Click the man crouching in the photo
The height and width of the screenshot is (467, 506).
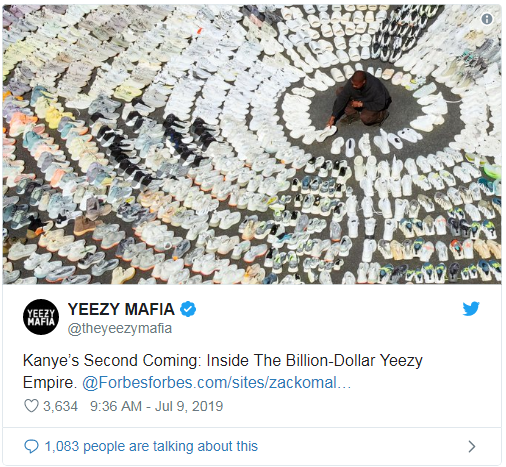[361, 99]
